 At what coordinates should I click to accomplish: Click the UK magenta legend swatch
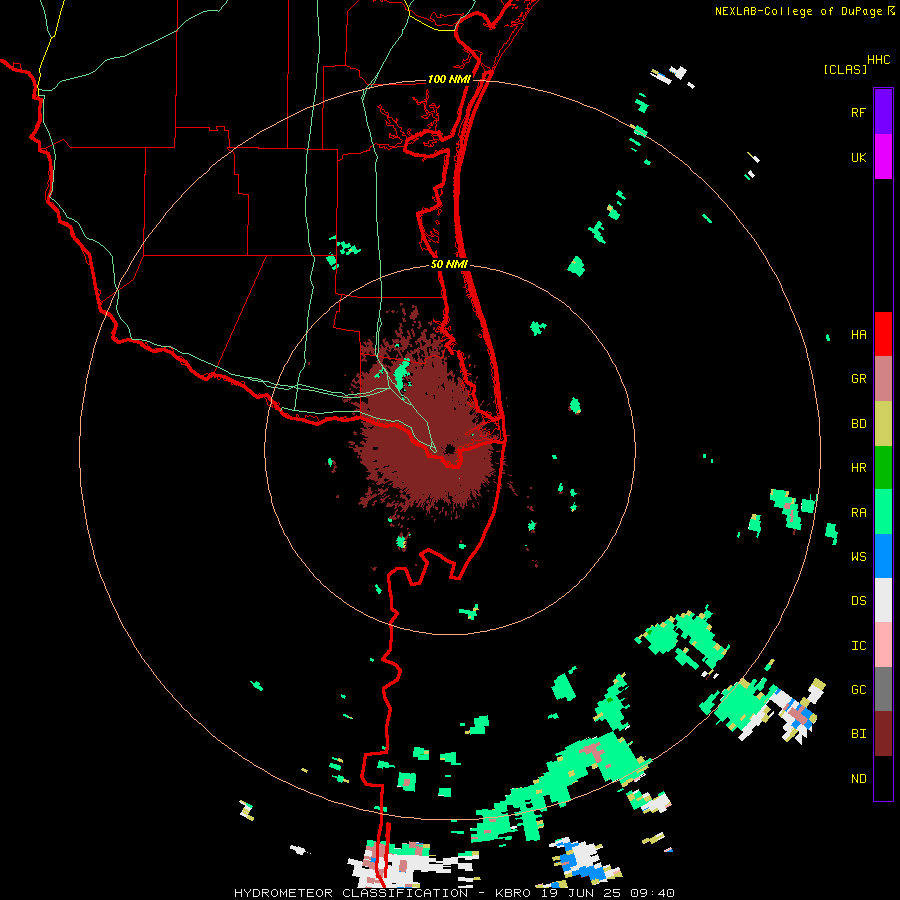[x=883, y=157]
